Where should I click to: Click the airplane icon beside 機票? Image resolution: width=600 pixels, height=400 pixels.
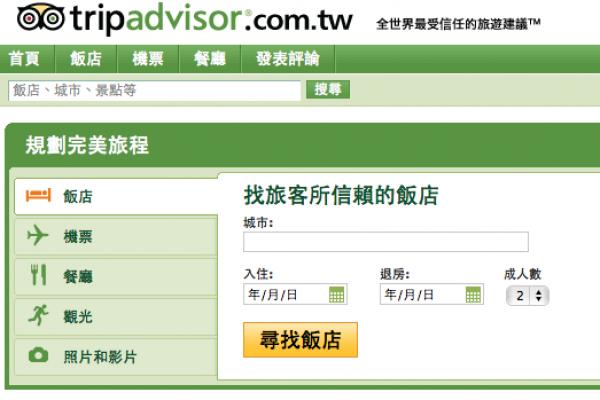click(x=38, y=235)
